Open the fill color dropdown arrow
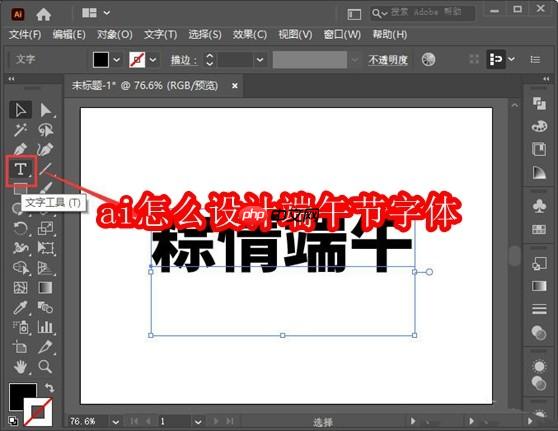558x431 pixels. coord(117,60)
